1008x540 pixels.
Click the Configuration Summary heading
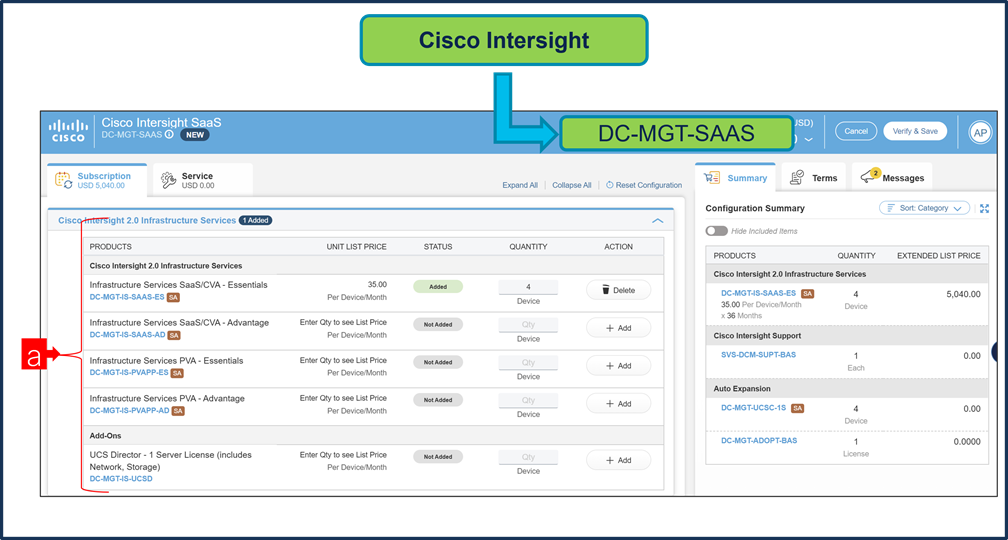[x=755, y=208]
